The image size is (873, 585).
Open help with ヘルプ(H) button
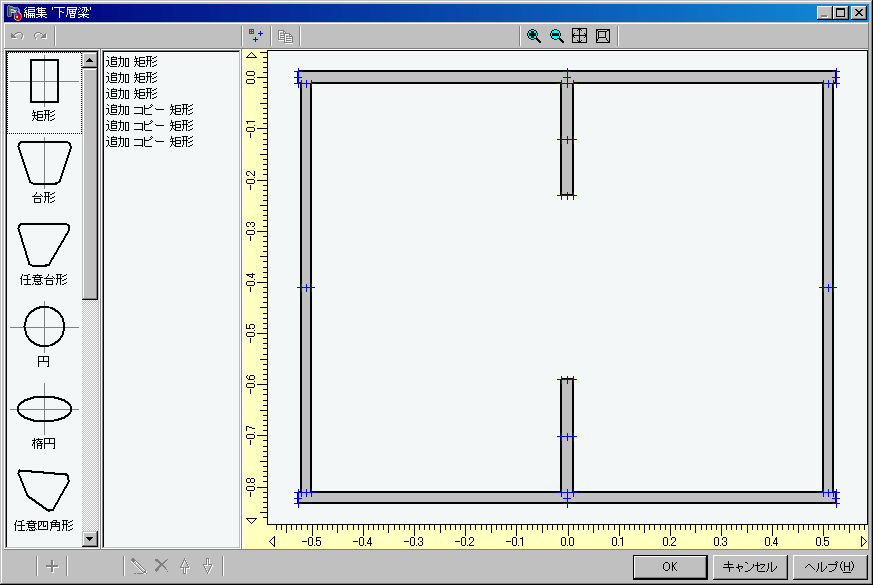pos(830,567)
